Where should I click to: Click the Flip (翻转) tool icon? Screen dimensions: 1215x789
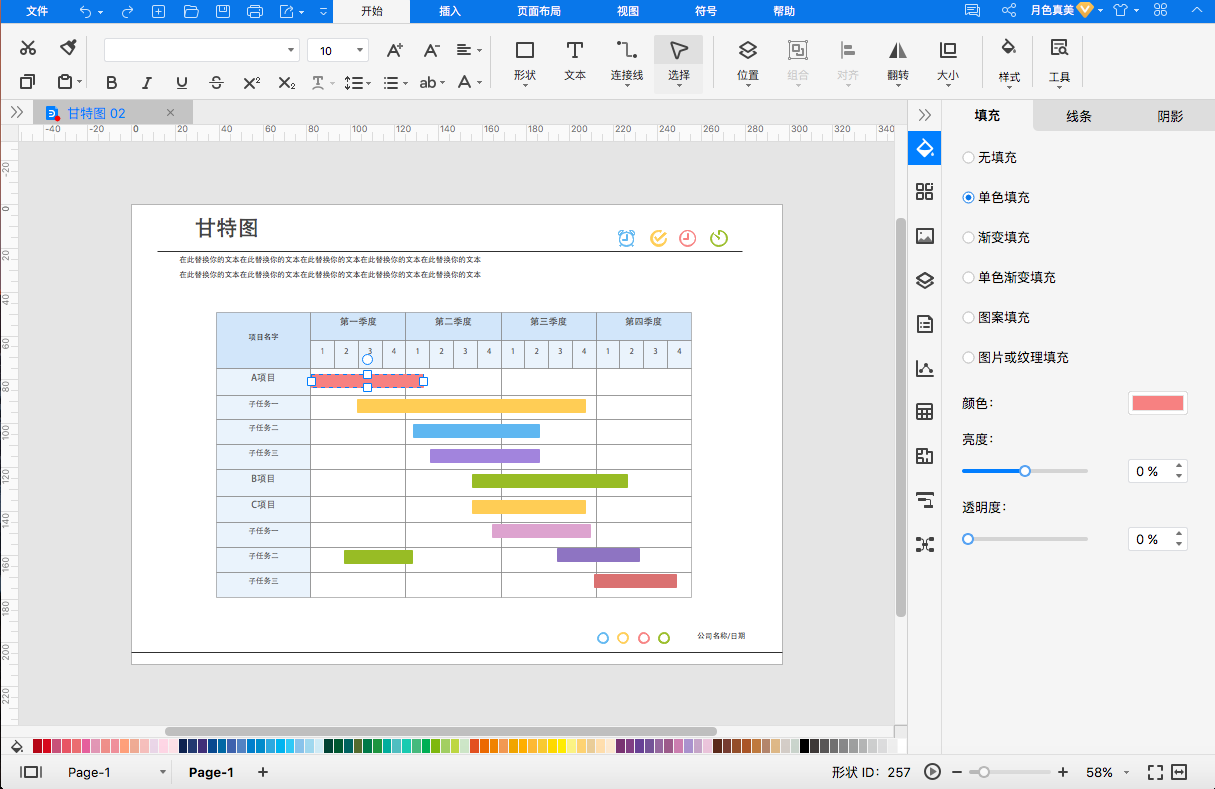[897, 60]
